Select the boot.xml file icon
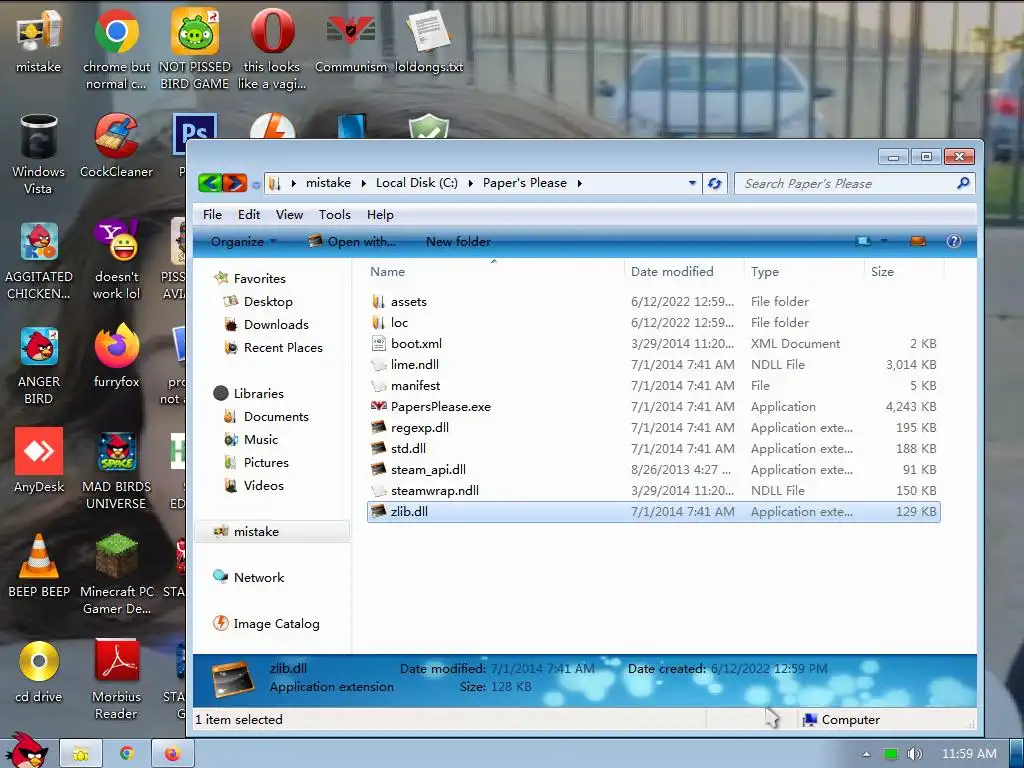This screenshot has height=768, width=1024. click(x=379, y=344)
